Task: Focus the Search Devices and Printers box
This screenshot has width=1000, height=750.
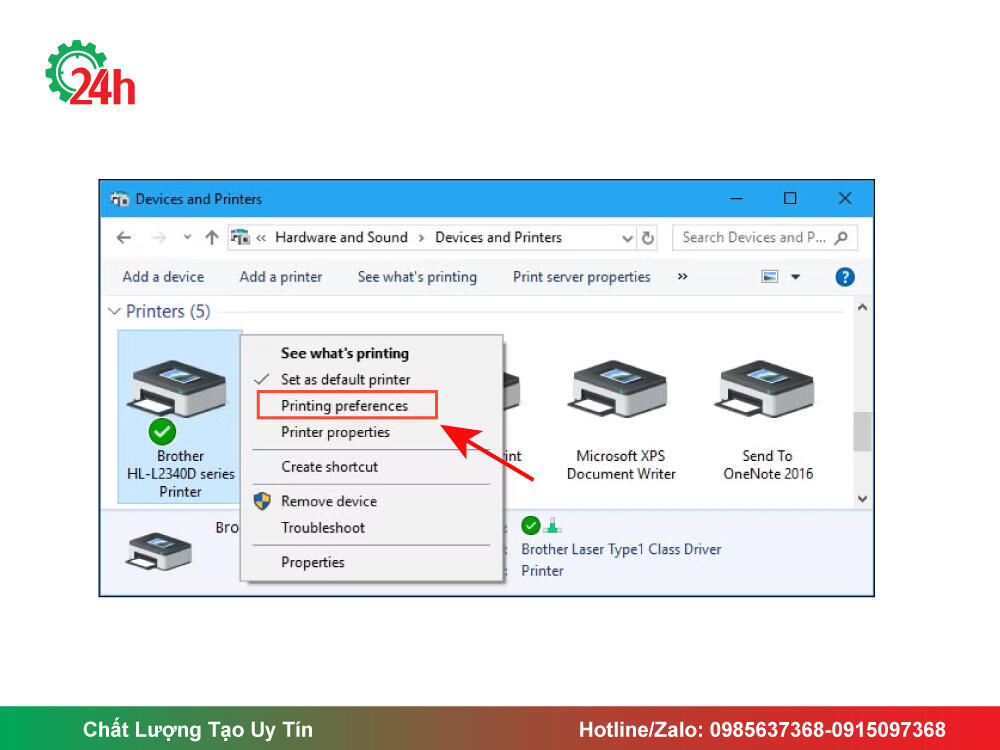Action: pos(765,238)
